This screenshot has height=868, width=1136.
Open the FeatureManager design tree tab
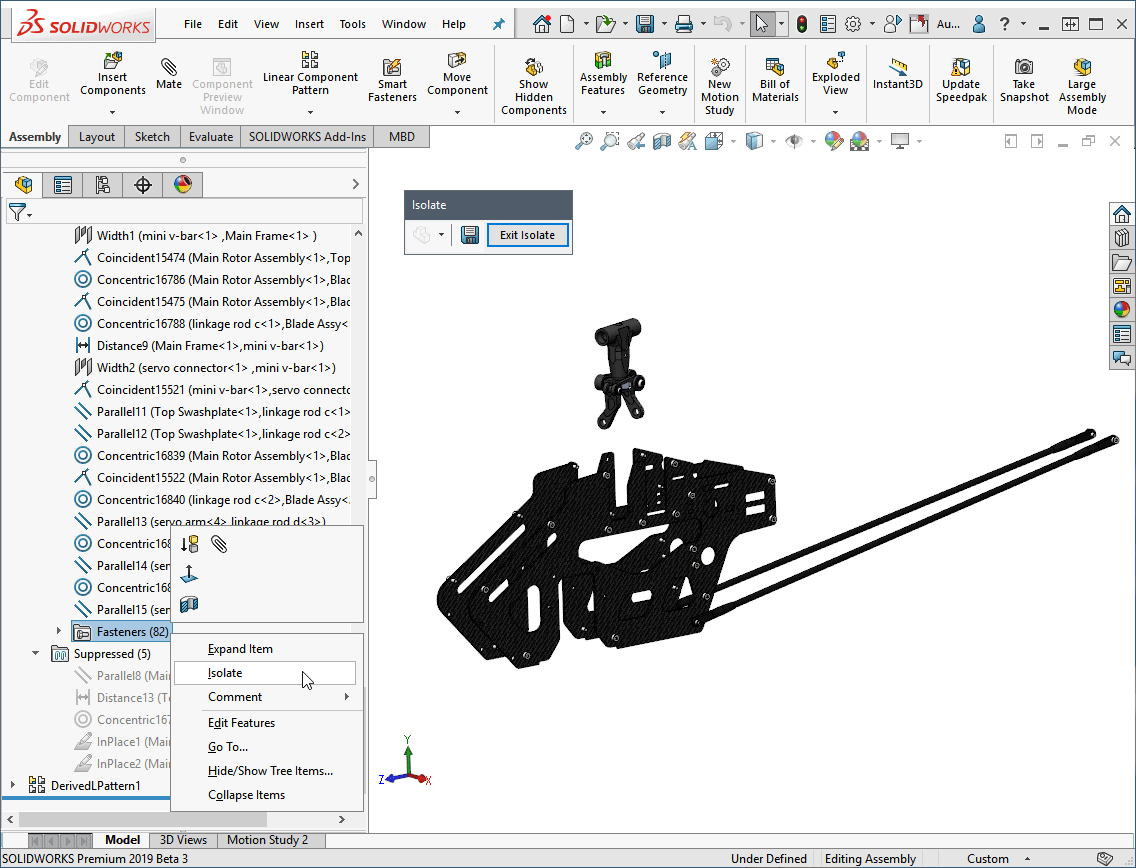pyautogui.click(x=23, y=185)
